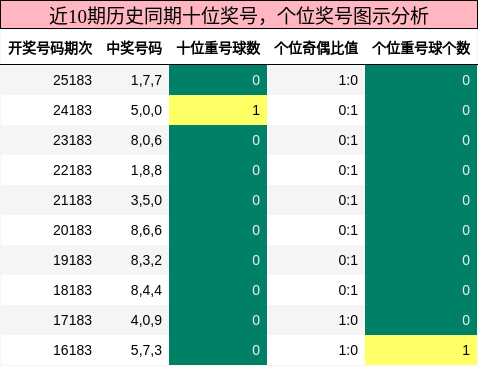The height and width of the screenshot is (366, 478).
Task: Click green units repeat cell in row 17183
Action: (421, 320)
